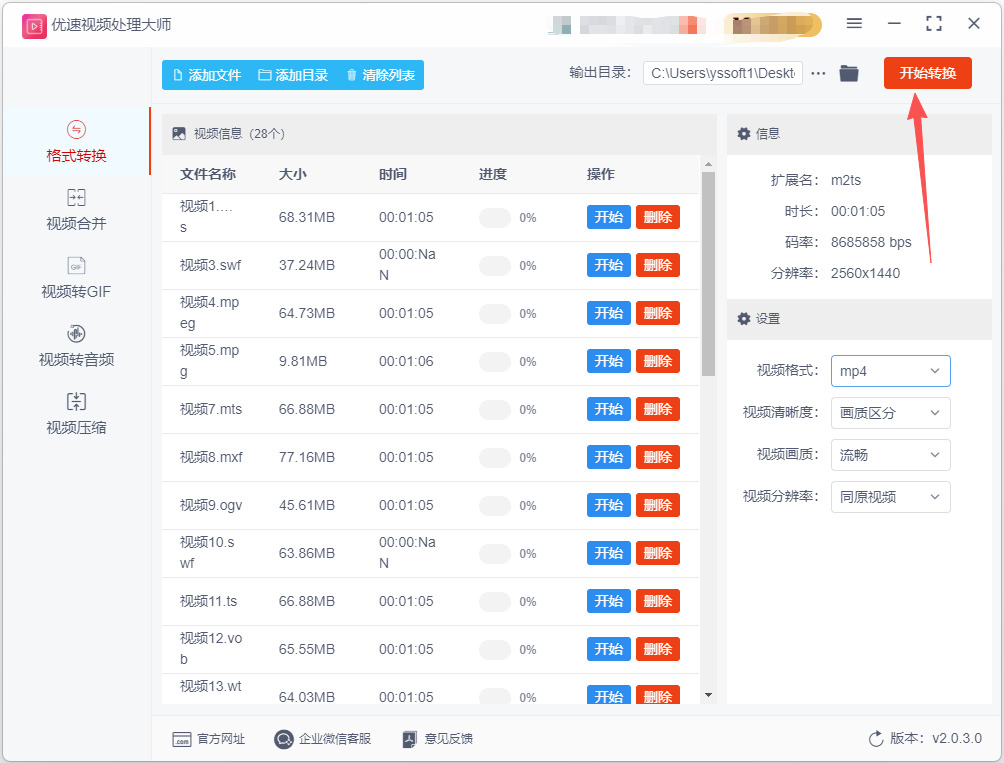This screenshot has width=1004, height=763.
Task: Click the output directory path field
Action: 723,73
